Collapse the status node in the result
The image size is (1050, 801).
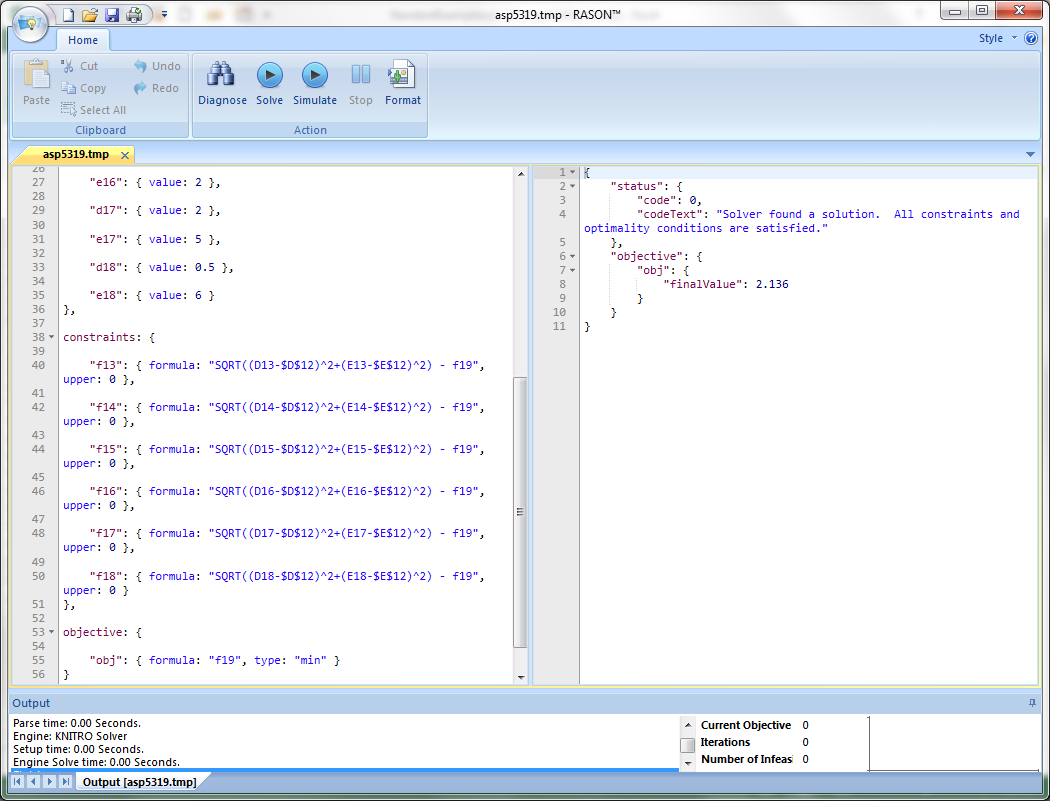573,186
